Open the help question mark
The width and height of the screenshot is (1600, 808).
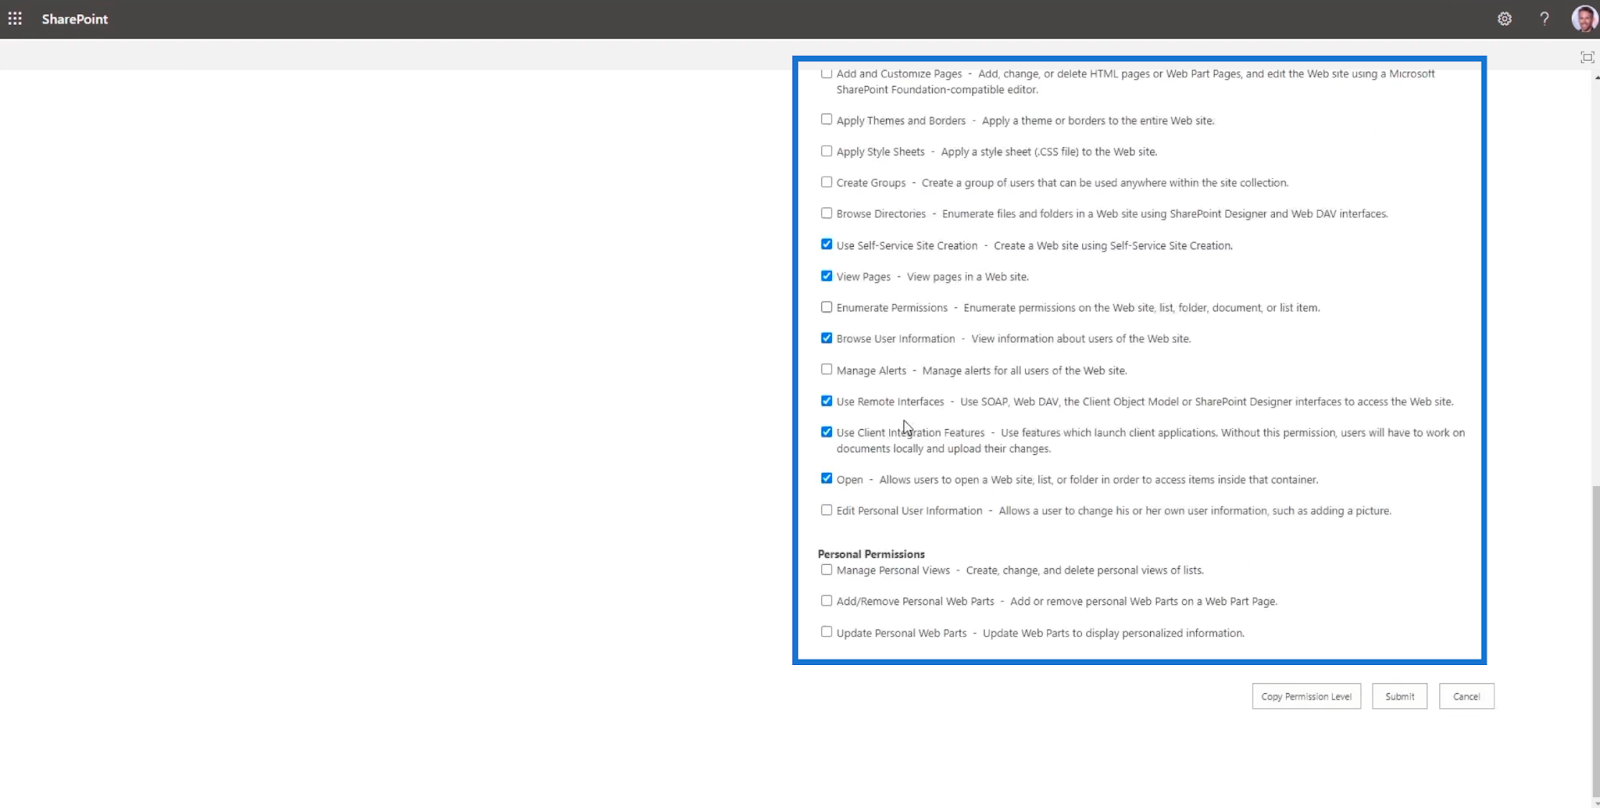tap(1544, 19)
